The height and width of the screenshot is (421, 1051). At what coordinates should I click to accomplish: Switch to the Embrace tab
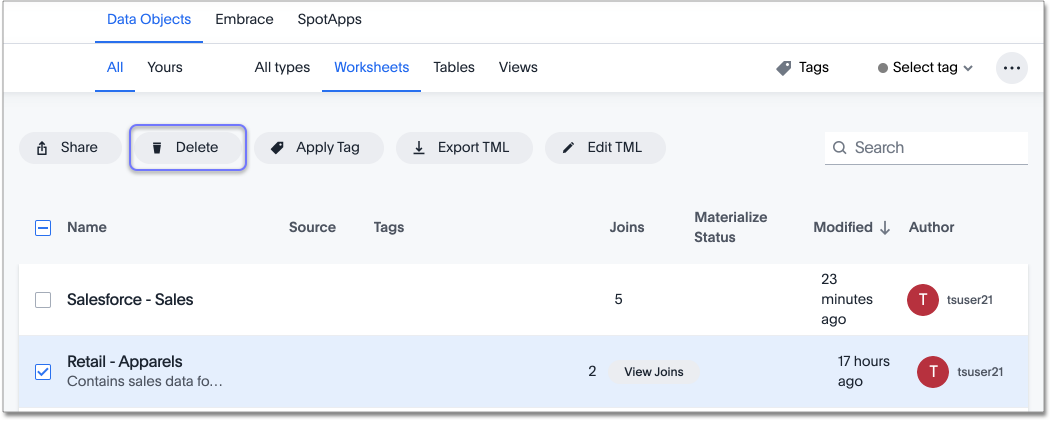(244, 19)
